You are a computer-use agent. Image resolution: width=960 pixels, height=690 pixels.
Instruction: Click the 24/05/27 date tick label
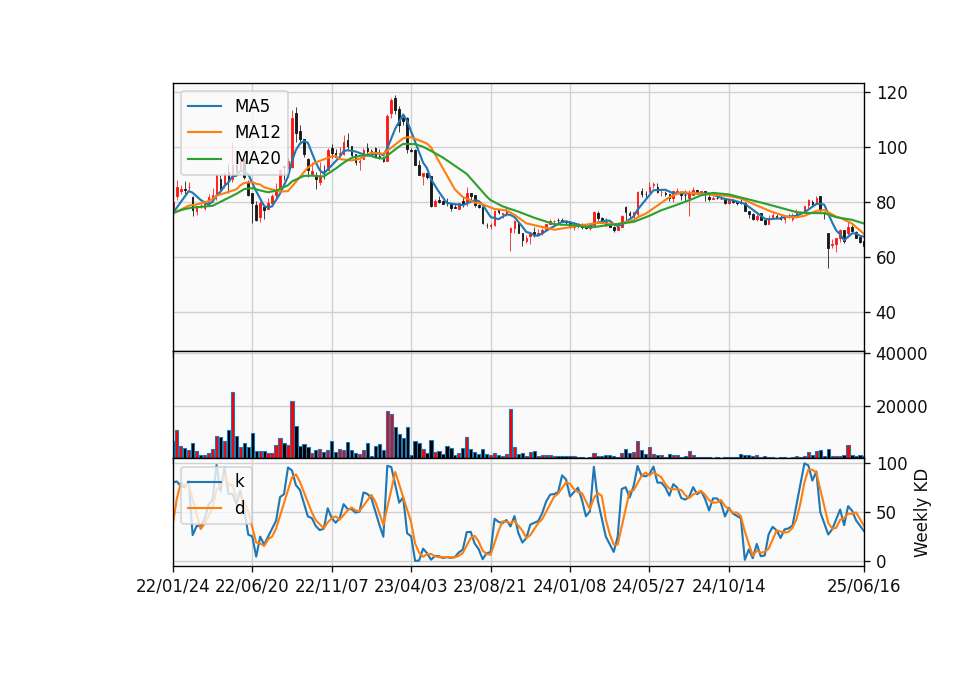pos(649,587)
